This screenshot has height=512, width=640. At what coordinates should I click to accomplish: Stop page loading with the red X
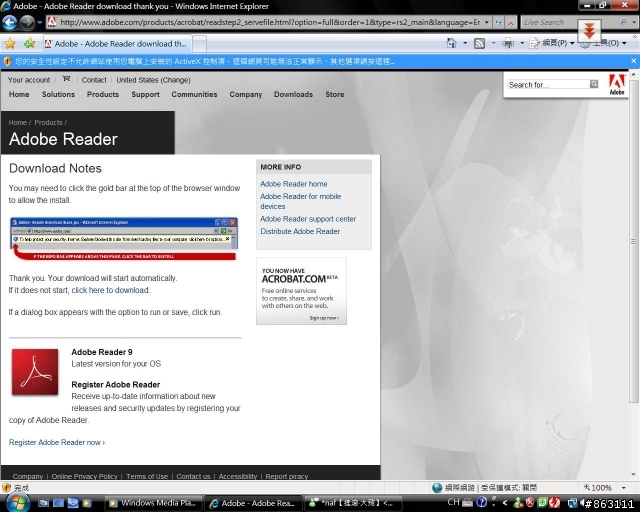(x=511, y=22)
